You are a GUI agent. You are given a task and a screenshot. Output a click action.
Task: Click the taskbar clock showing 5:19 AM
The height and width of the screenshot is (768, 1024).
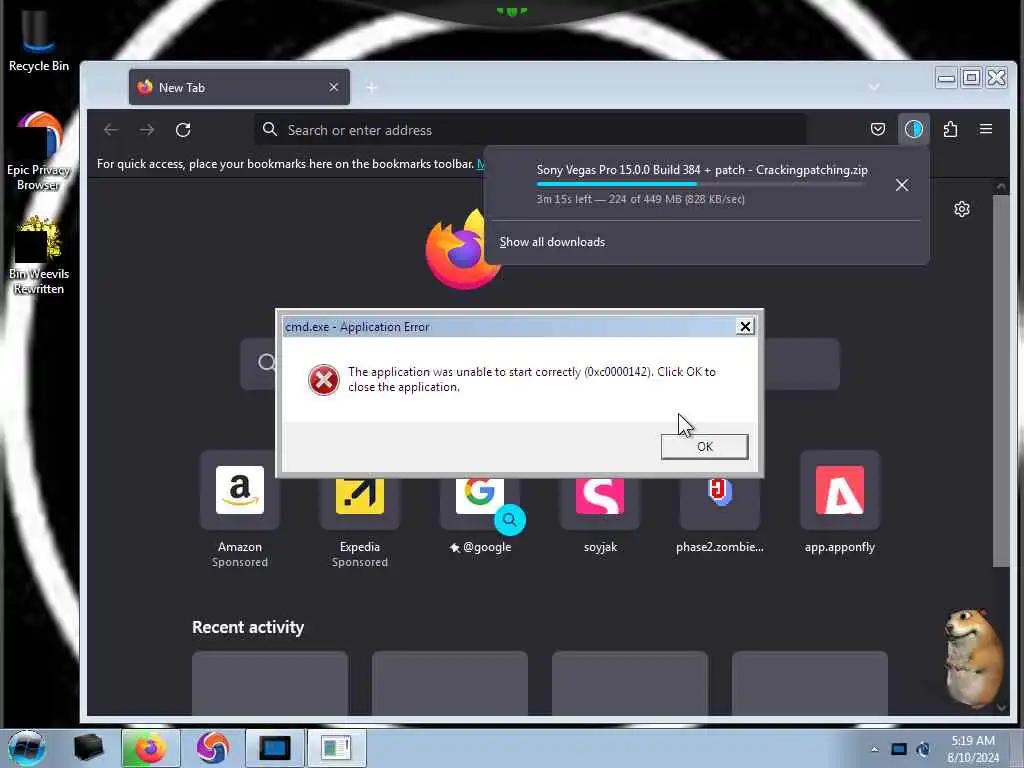click(973, 749)
